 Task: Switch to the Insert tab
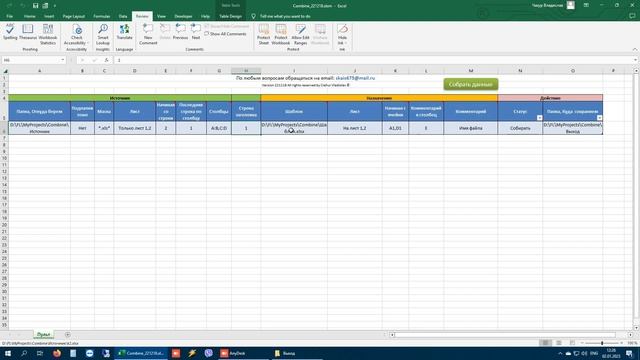pyautogui.click(x=49, y=16)
